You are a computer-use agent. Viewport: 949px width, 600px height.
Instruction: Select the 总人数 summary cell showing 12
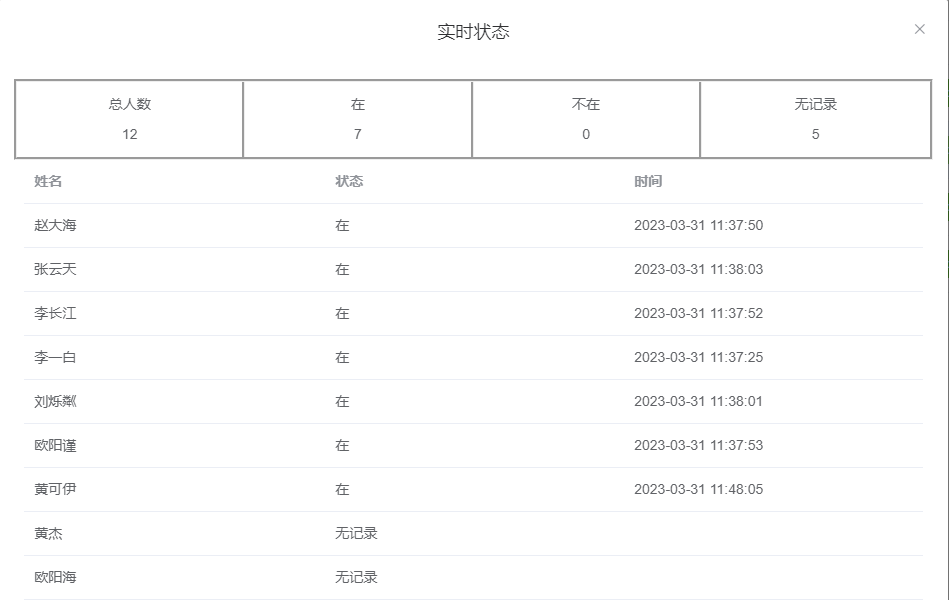tap(129, 119)
